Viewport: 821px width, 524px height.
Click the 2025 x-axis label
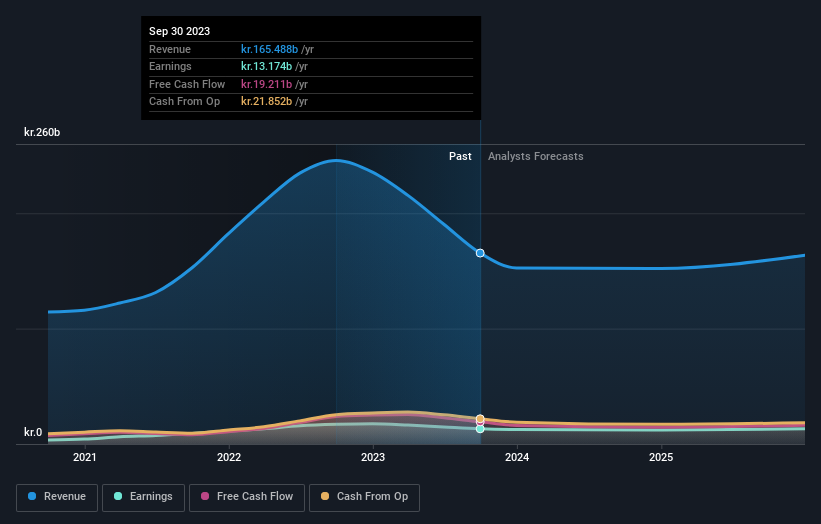661,457
